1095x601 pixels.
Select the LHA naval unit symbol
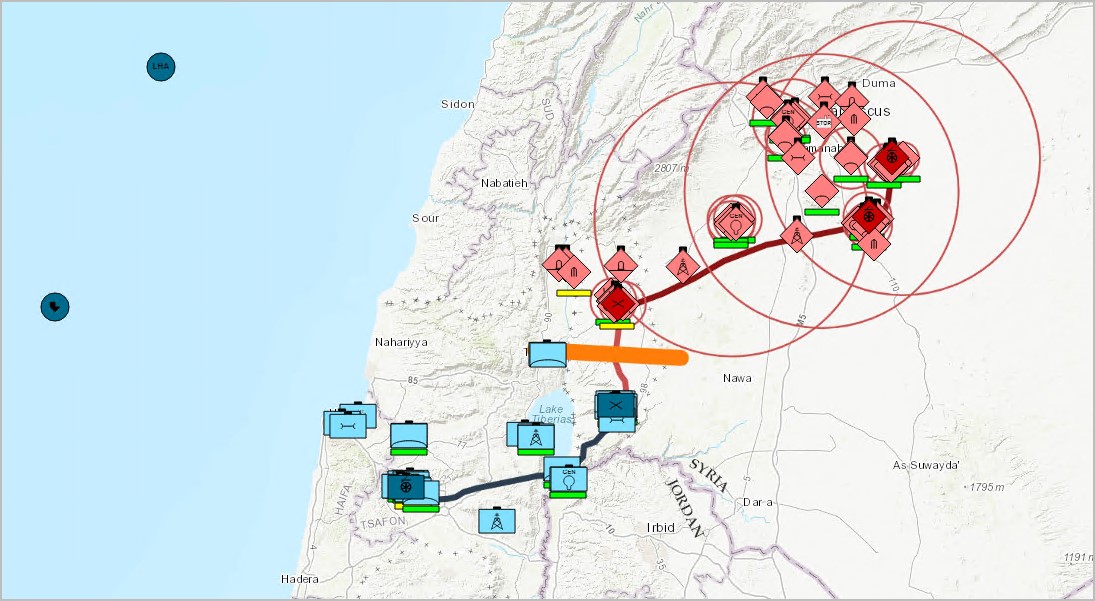coord(161,67)
